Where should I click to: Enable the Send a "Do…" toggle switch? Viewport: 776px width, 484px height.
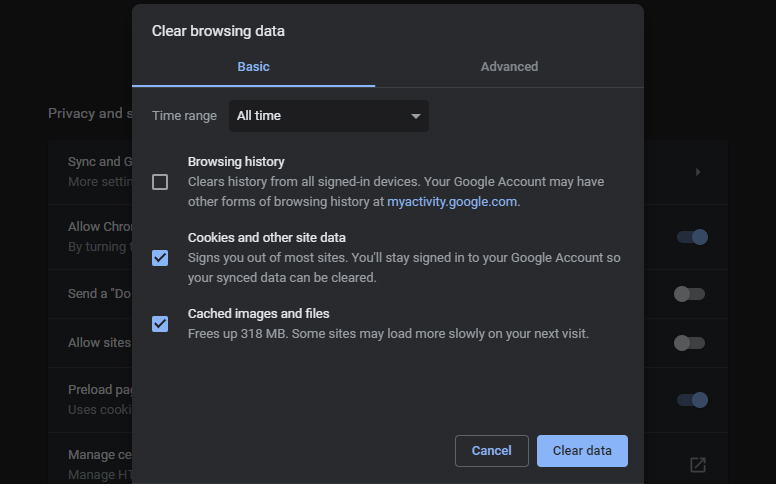tap(689, 294)
